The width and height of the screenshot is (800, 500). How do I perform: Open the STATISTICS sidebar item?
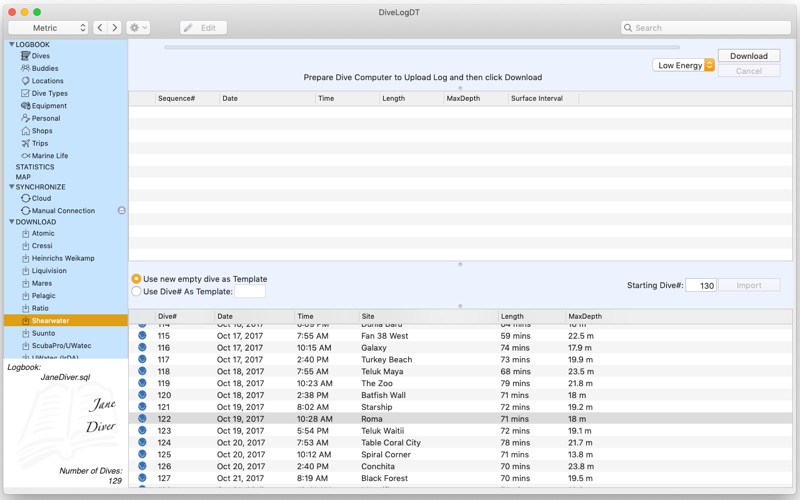pyautogui.click(x=35, y=167)
